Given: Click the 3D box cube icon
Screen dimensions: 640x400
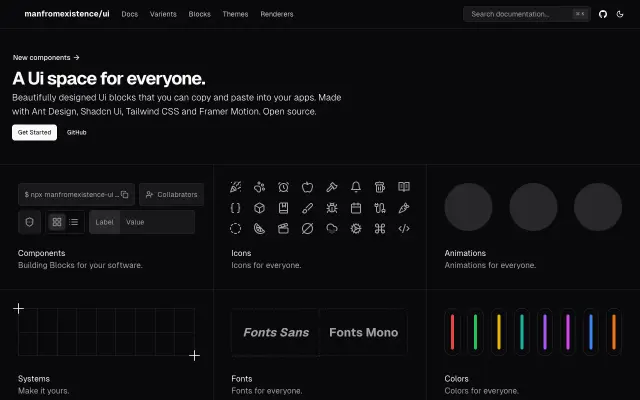Looking at the screenshot, I should pyautogui.click(x=260, y=208).
